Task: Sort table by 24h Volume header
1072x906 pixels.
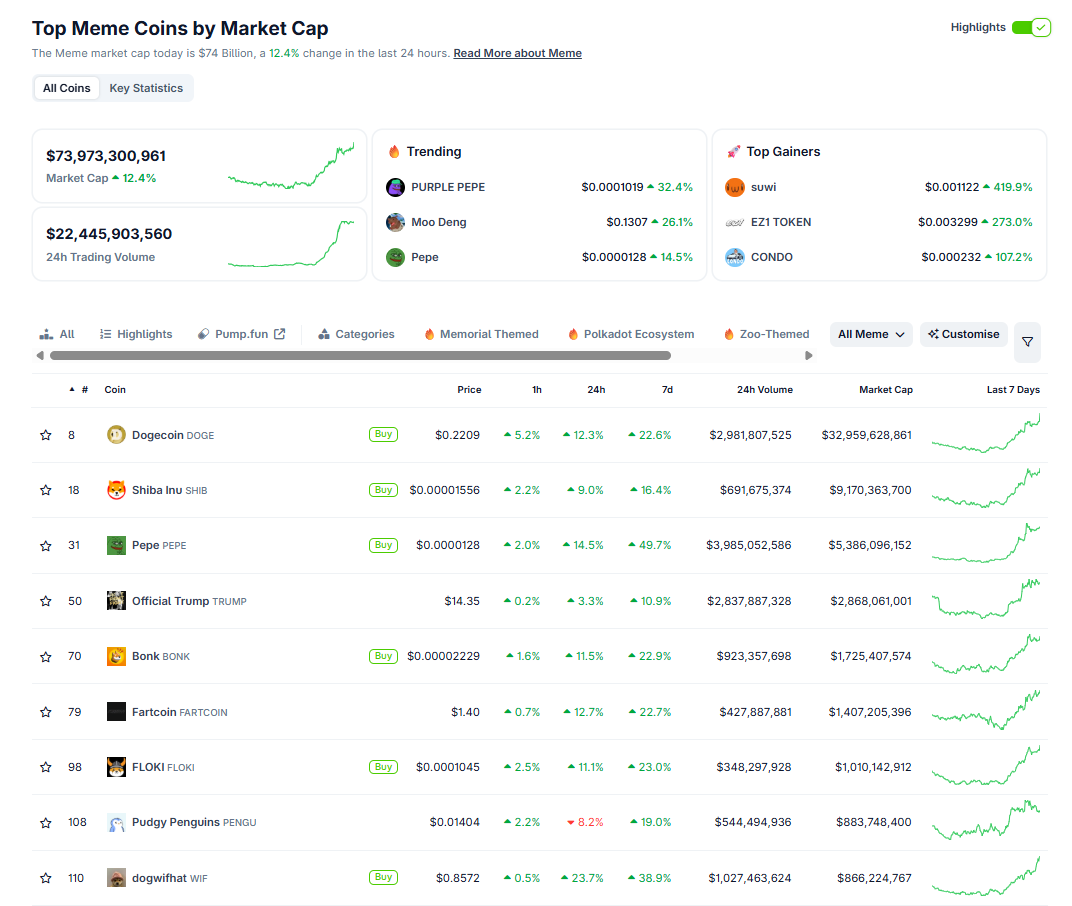Action: tap(764, 390)
